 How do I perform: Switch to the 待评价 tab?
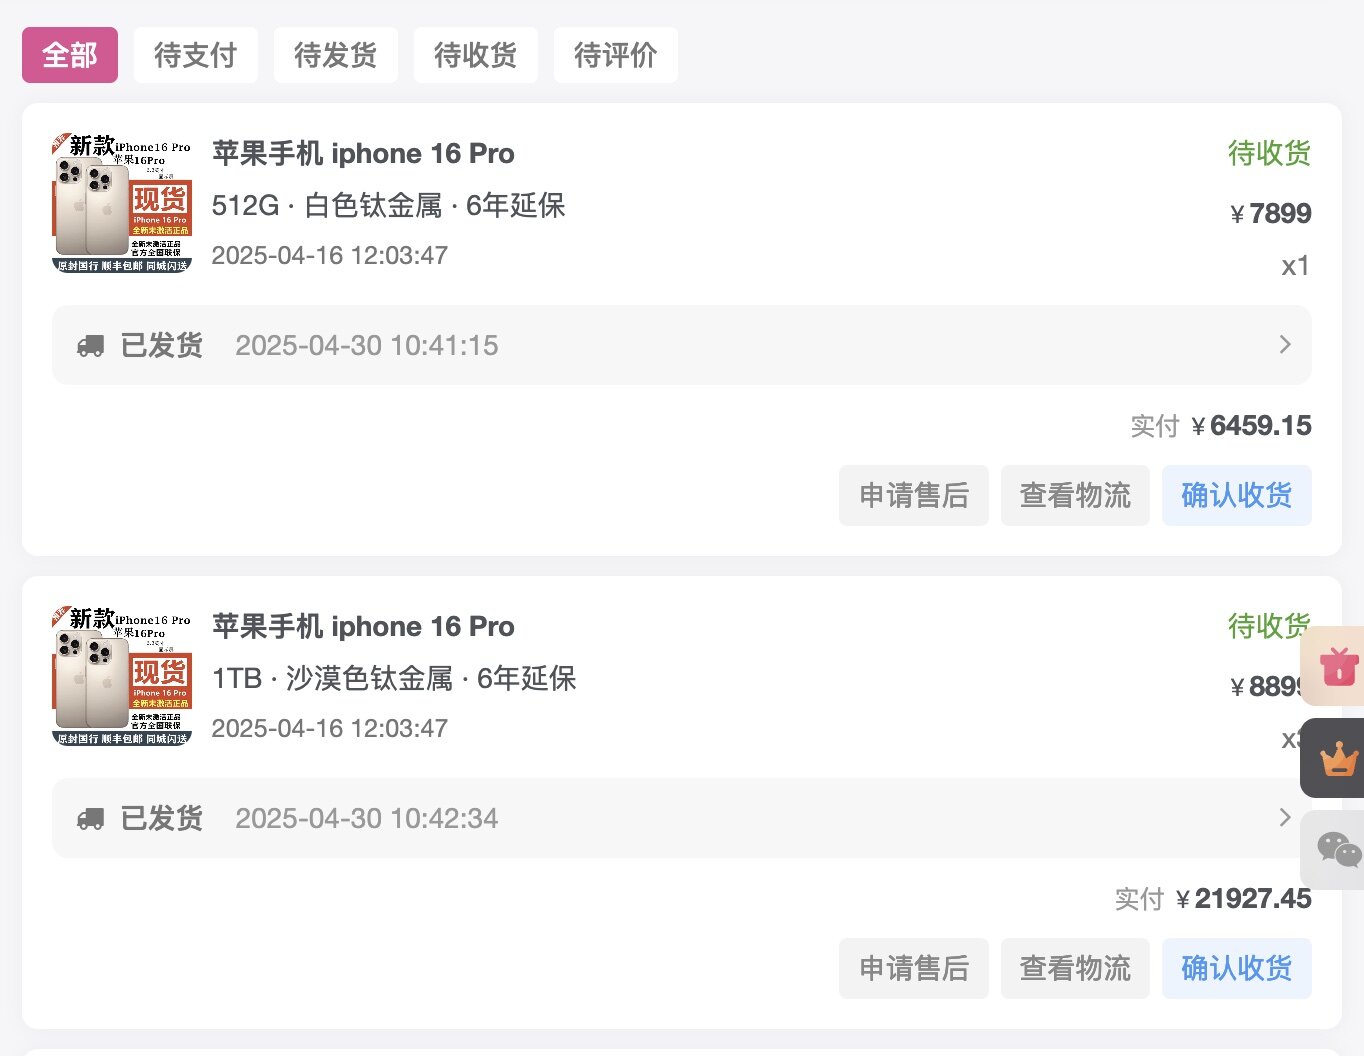pos(616,55)
